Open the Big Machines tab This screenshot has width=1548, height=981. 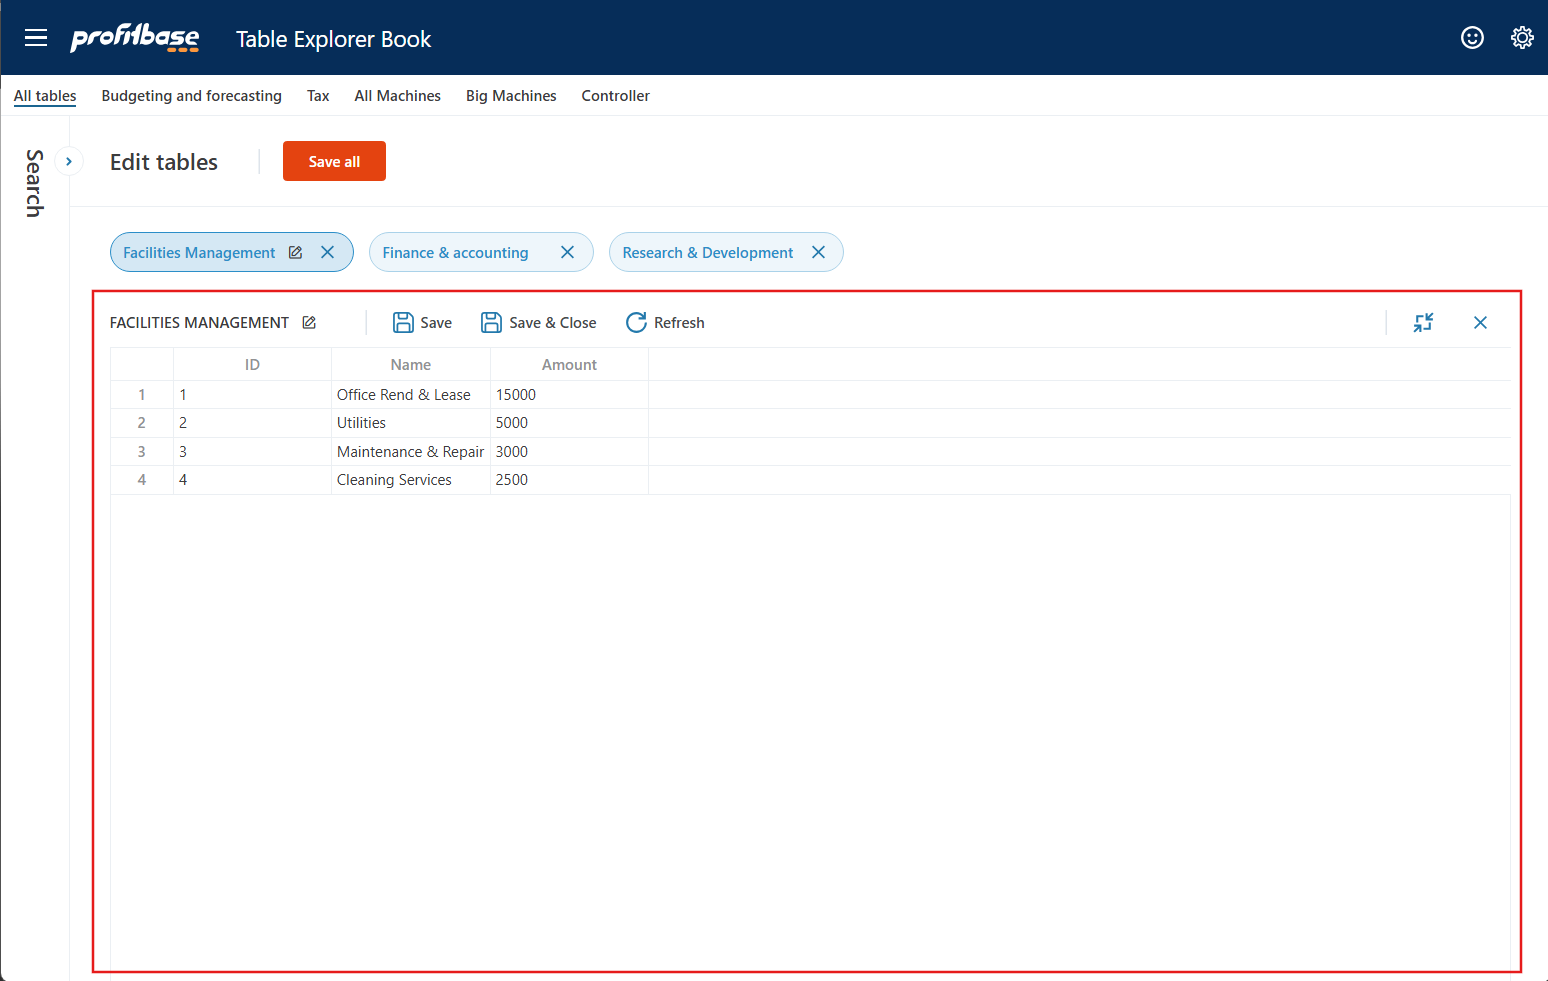point(511,96)
